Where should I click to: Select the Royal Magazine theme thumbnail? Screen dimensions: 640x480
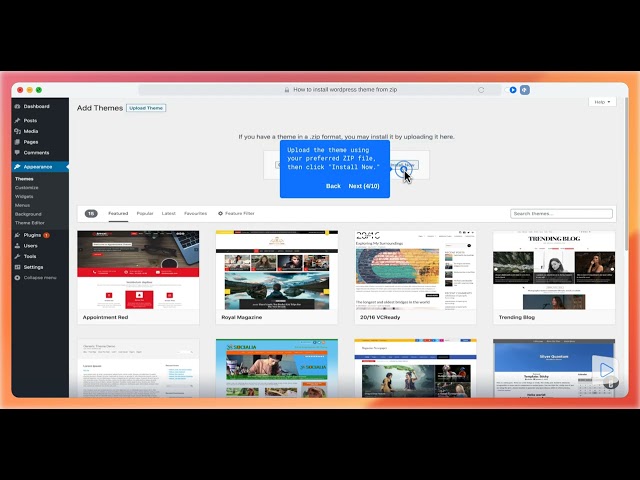pyautogui.click(x=277, y=270)
